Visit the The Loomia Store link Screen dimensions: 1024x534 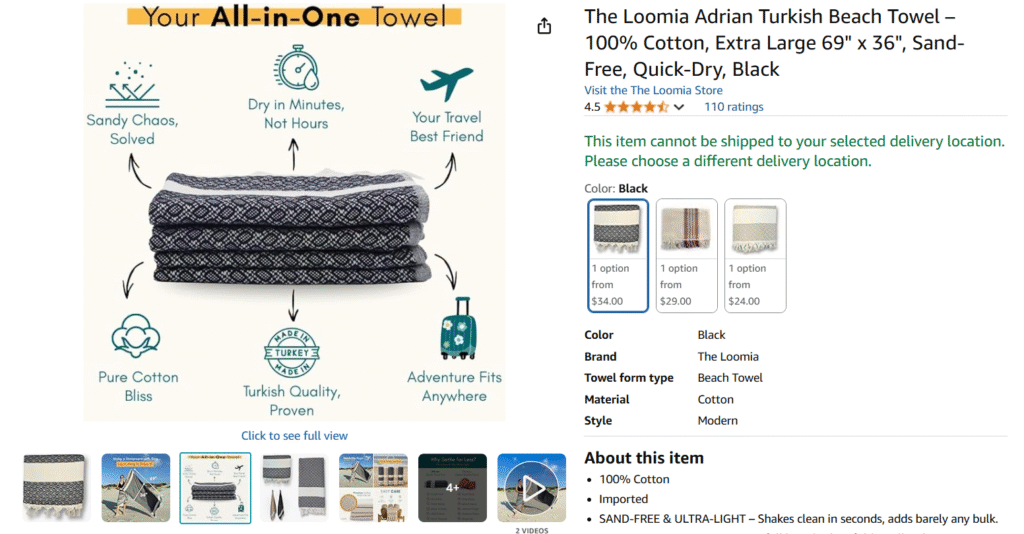coord(653,90)
